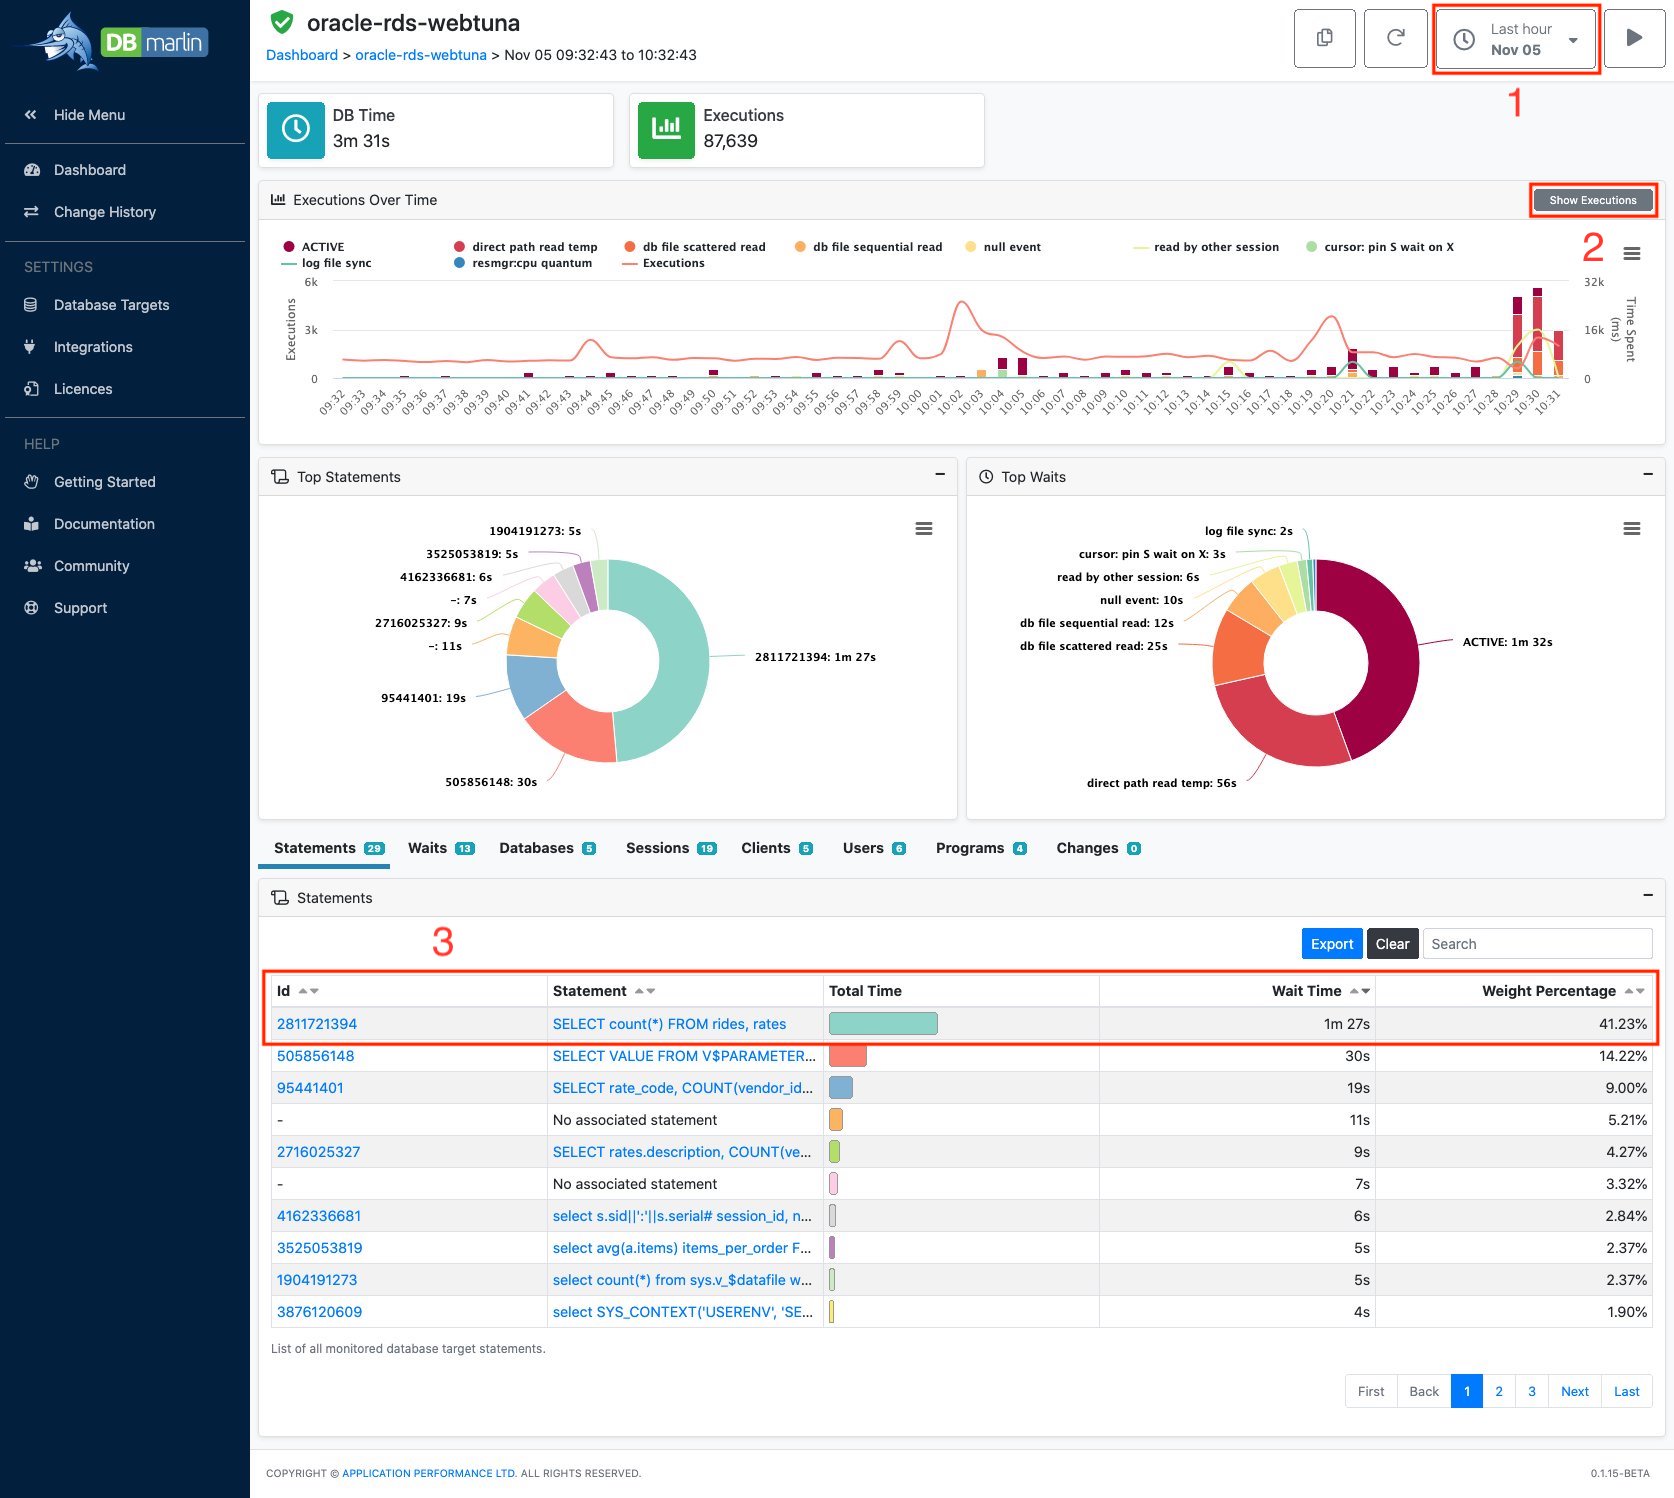Toggle resmgr:cpu quantum legend item

[x=523, y=263]
